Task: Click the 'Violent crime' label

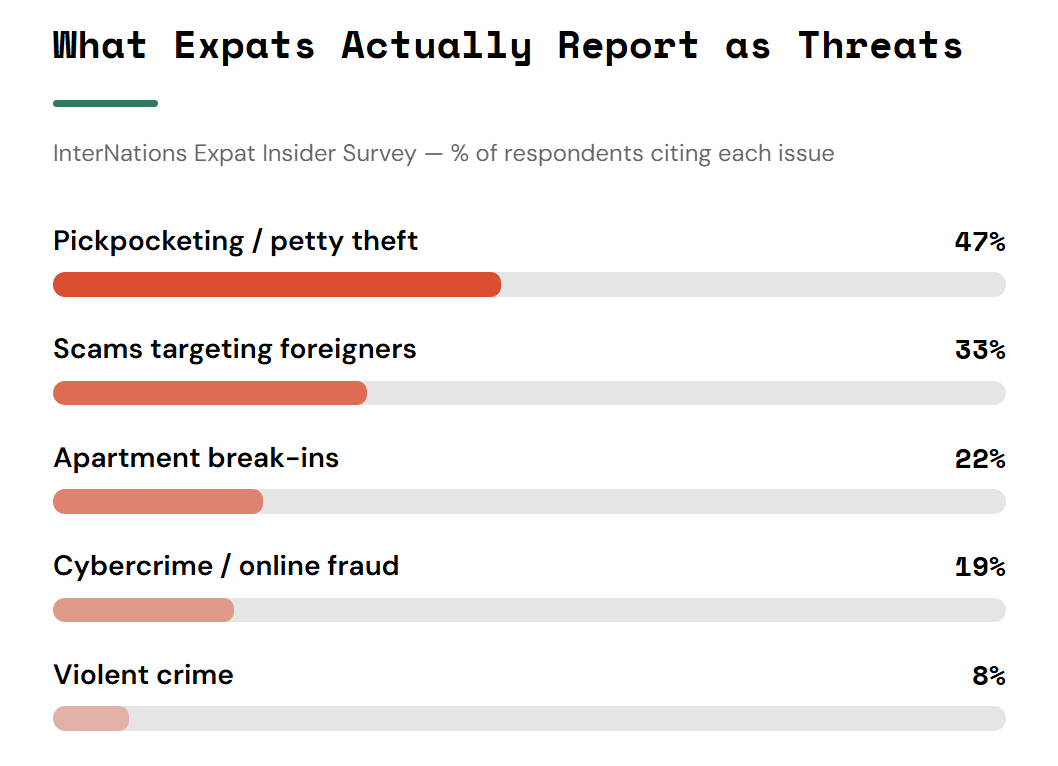Action: tap(143, 675)
